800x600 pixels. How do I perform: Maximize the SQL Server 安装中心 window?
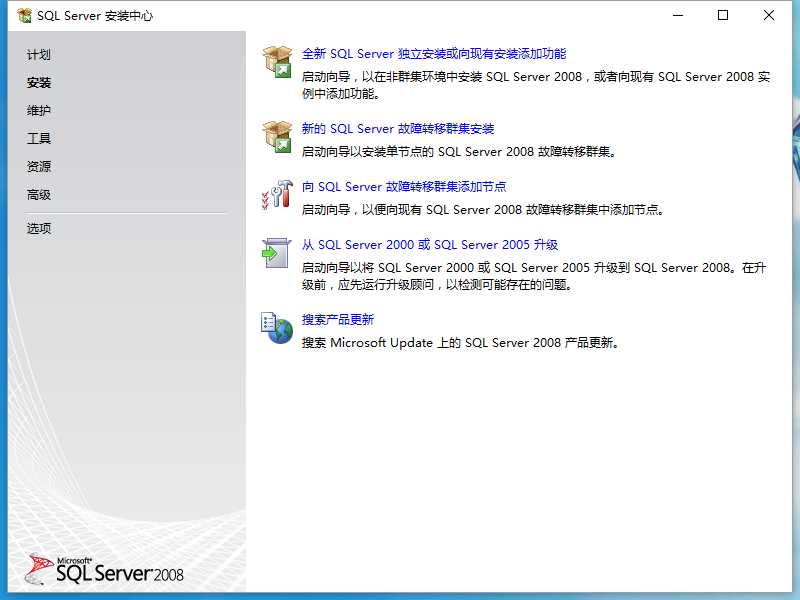click(723, 15)
